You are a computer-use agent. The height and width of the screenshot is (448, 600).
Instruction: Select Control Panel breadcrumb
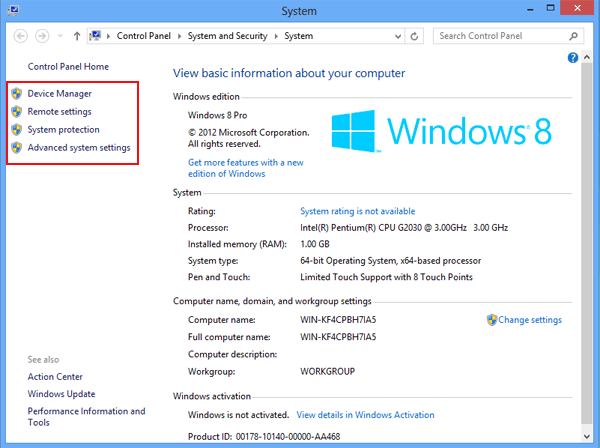point(143,36)
